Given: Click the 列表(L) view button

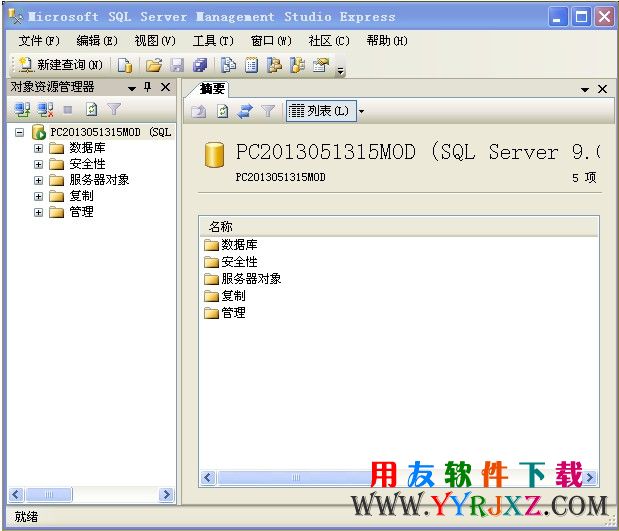Looking at the screenshot, I should pos(321,111).
